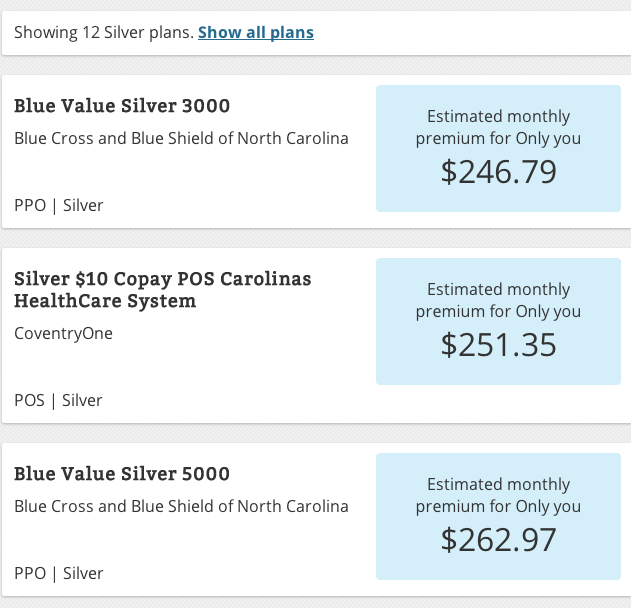Click the Show all plans link
Image resolution: width=631 pixels, height=608 pixels.
point(255,33)
